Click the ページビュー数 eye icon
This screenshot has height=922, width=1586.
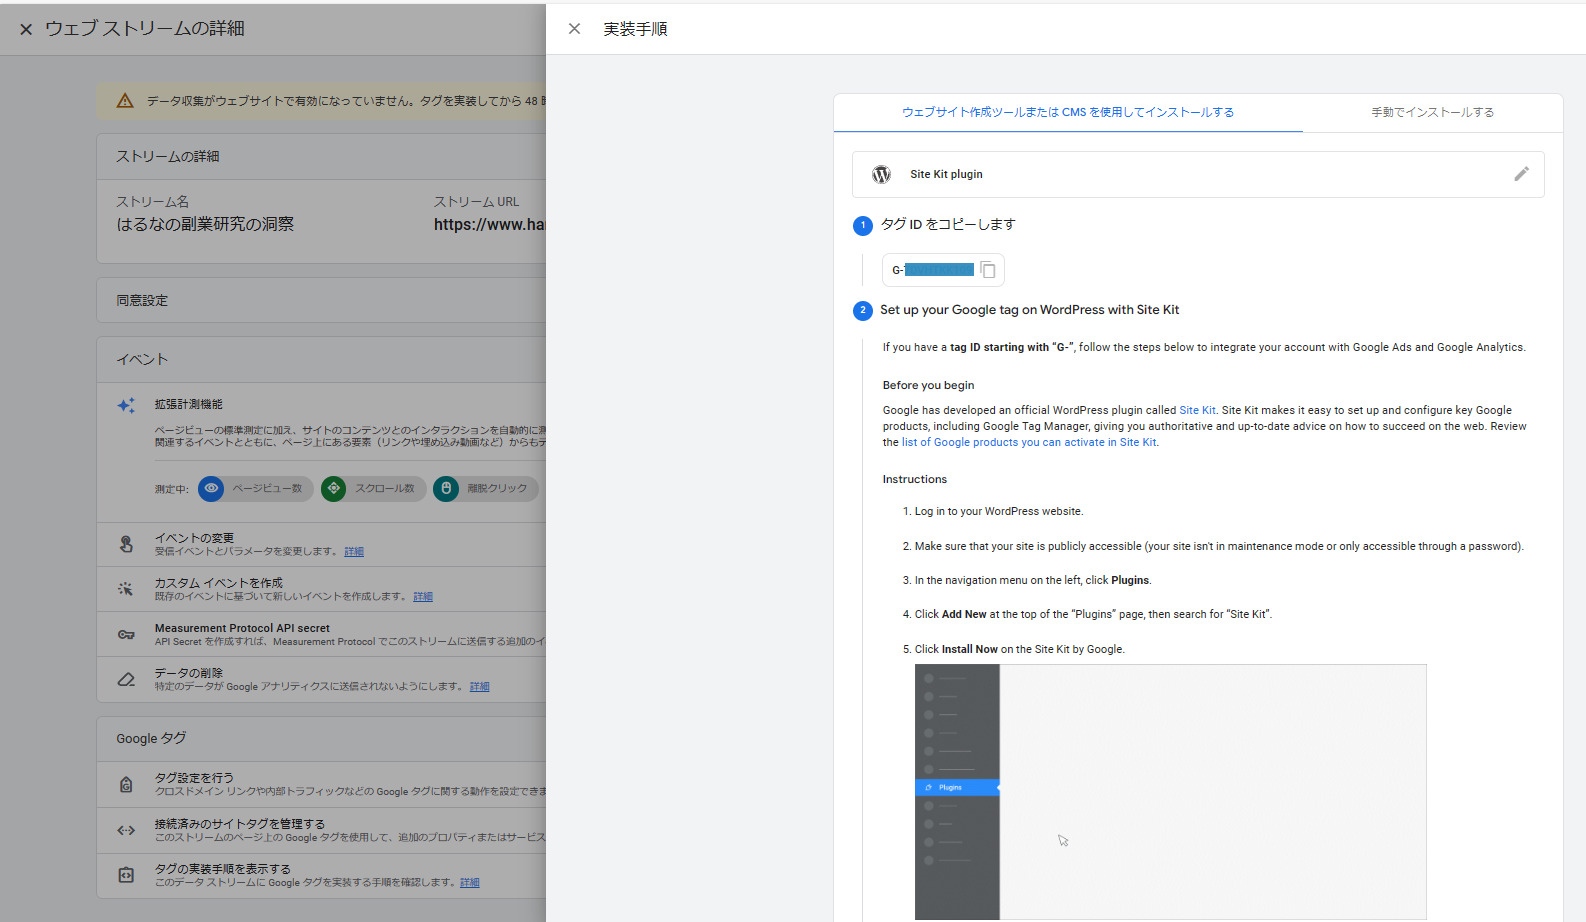pos(211,488)
